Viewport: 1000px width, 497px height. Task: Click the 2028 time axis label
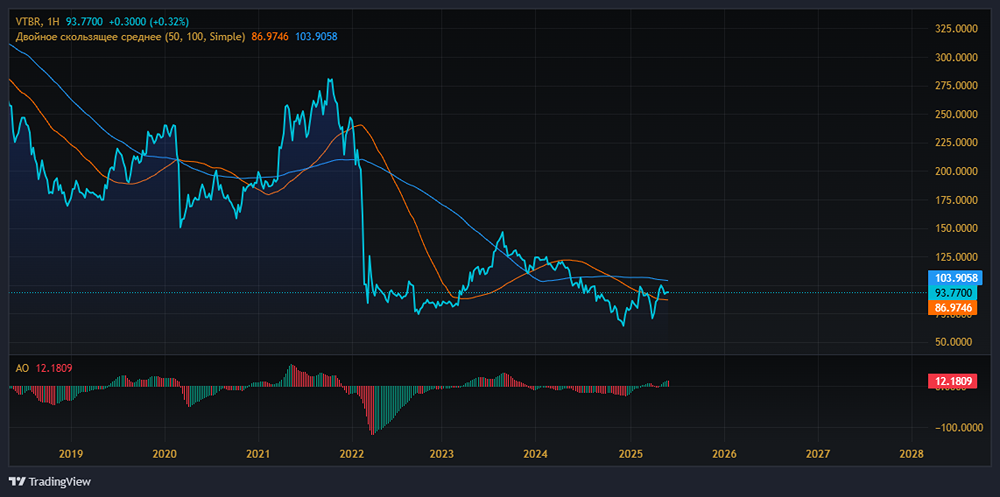point(910,454)
